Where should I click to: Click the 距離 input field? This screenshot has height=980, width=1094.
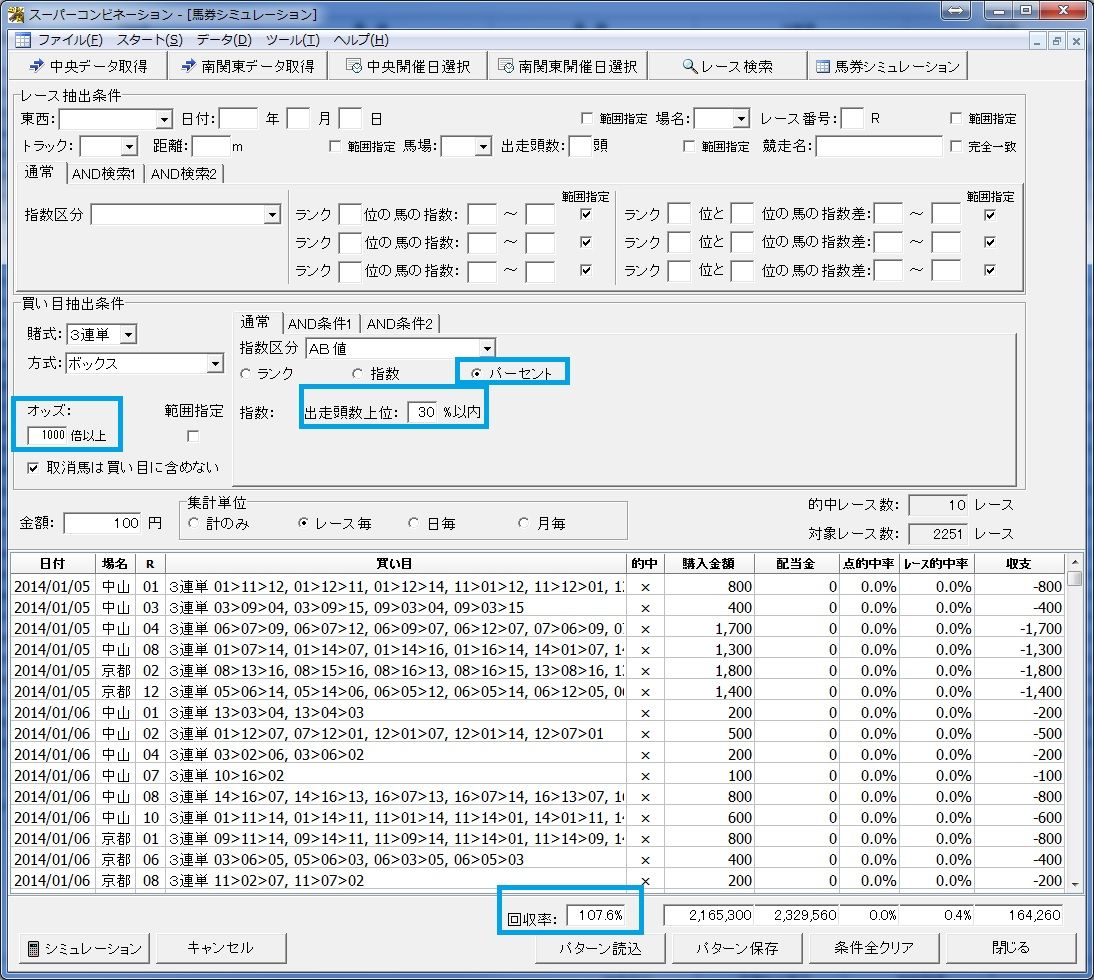pos(211,146)
